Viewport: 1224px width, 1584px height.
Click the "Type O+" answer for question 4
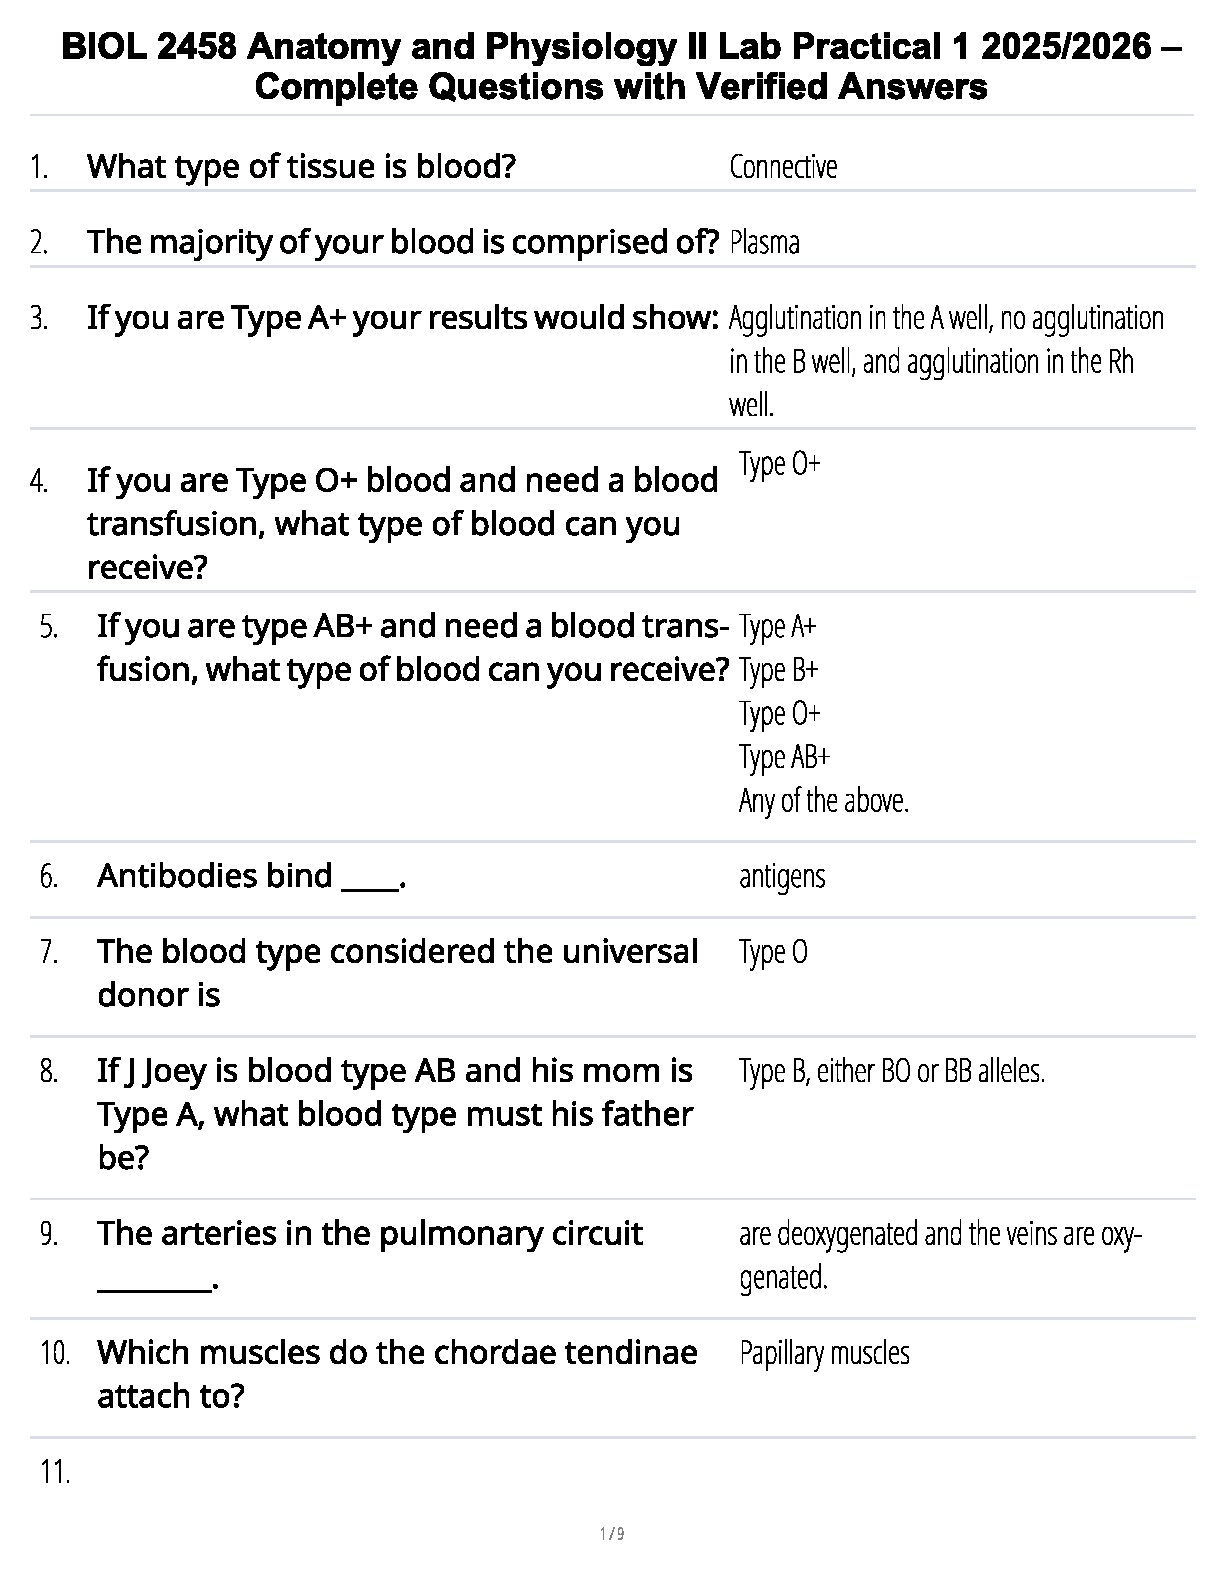[x=779, y=464]
